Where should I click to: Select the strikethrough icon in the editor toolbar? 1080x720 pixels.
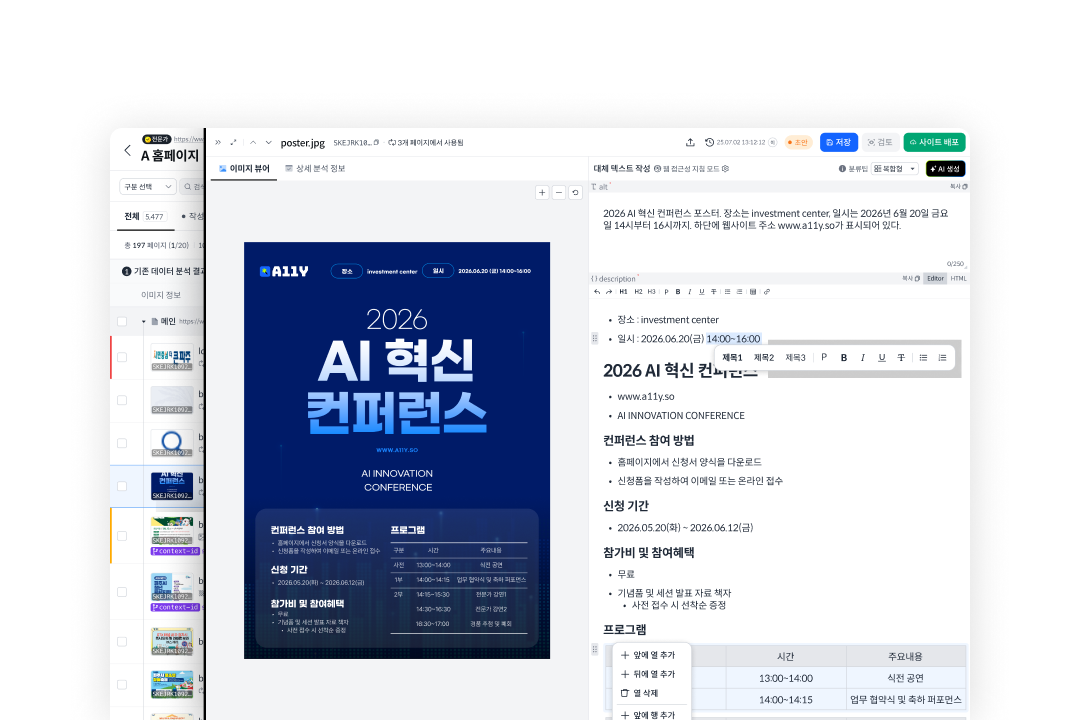coord(713,292)
